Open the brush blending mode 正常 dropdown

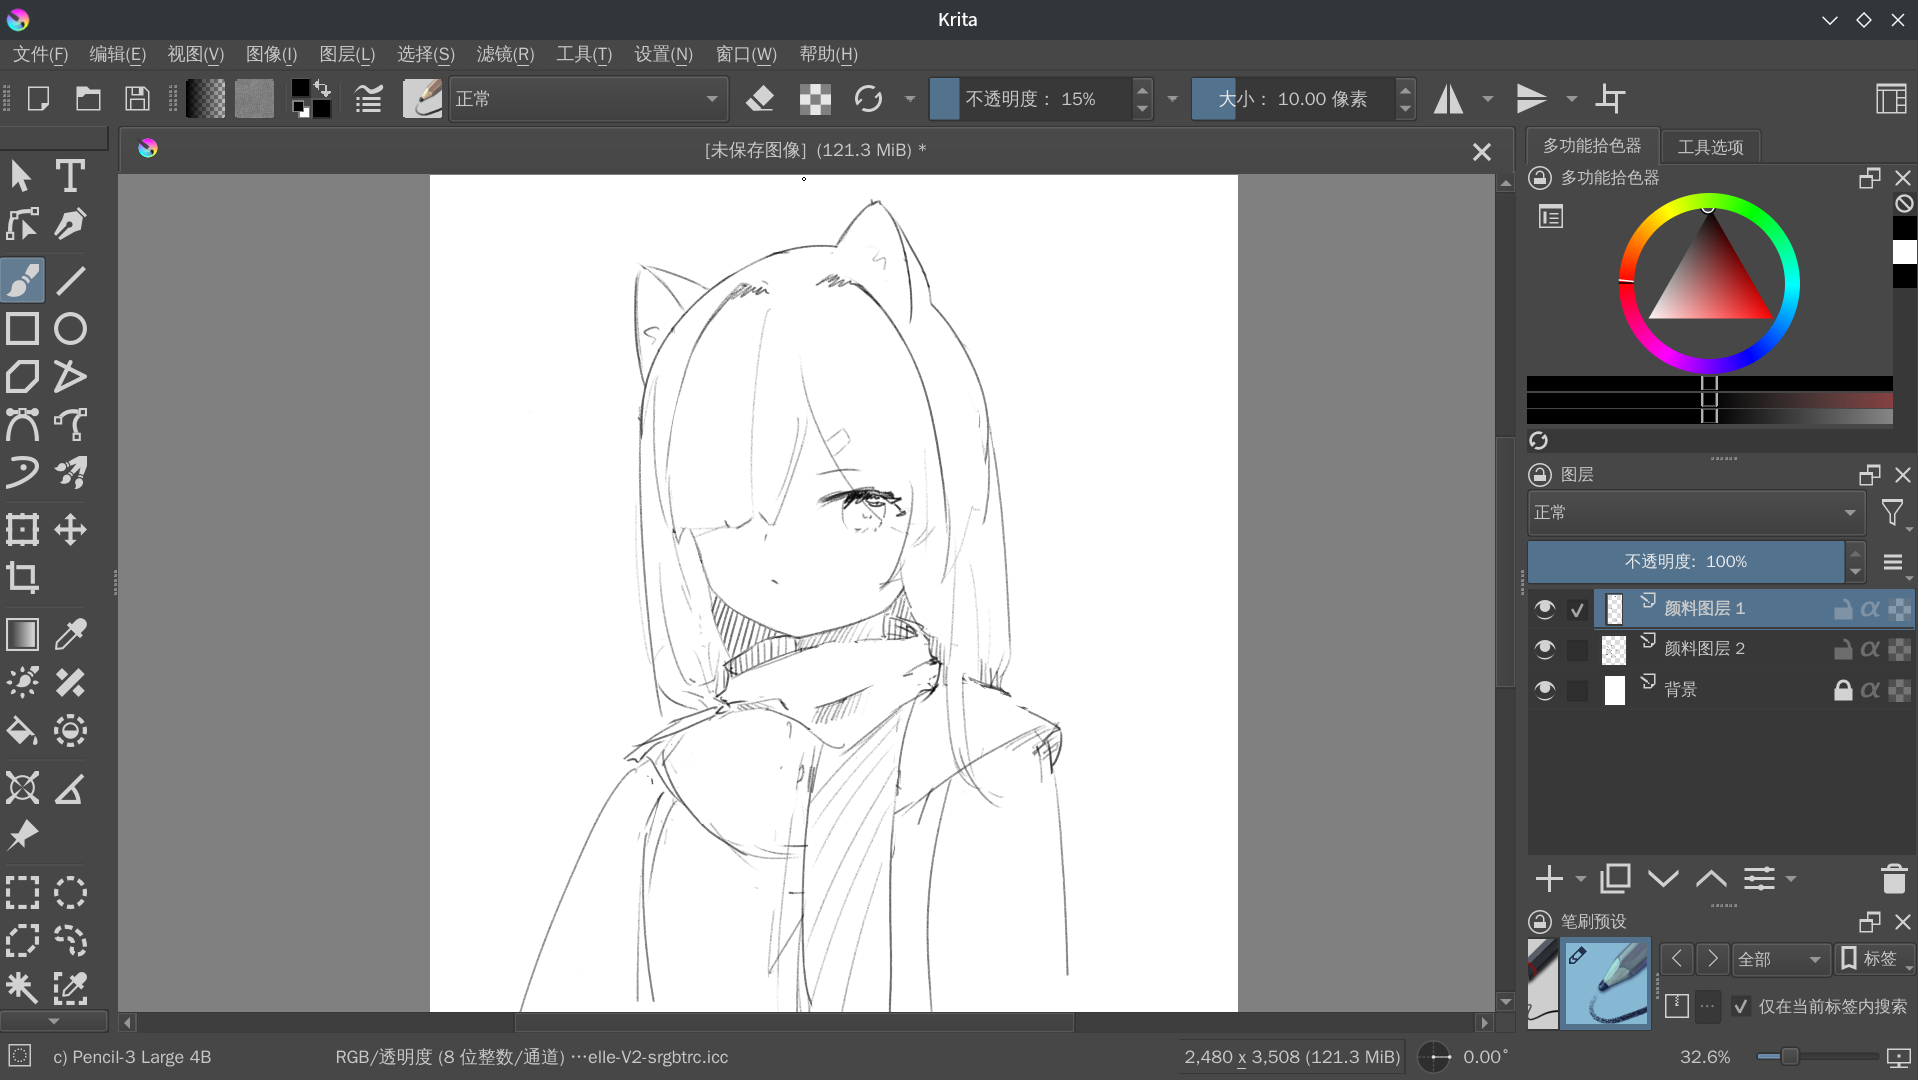[x=587, y=99]
